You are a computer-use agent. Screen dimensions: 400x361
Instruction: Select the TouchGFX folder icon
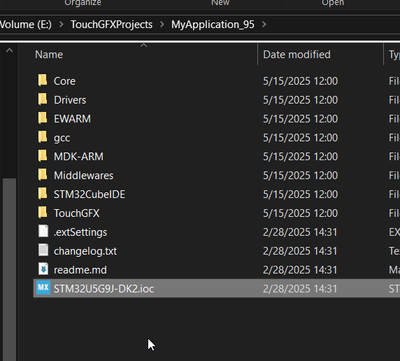click(x=42, y=213)
